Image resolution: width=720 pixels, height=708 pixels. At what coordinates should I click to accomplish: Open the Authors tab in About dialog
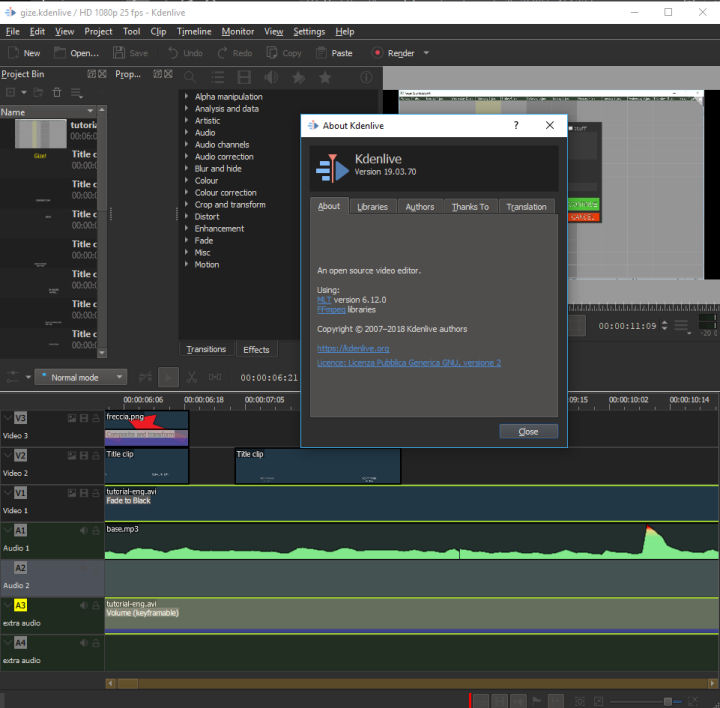point(420,207)
